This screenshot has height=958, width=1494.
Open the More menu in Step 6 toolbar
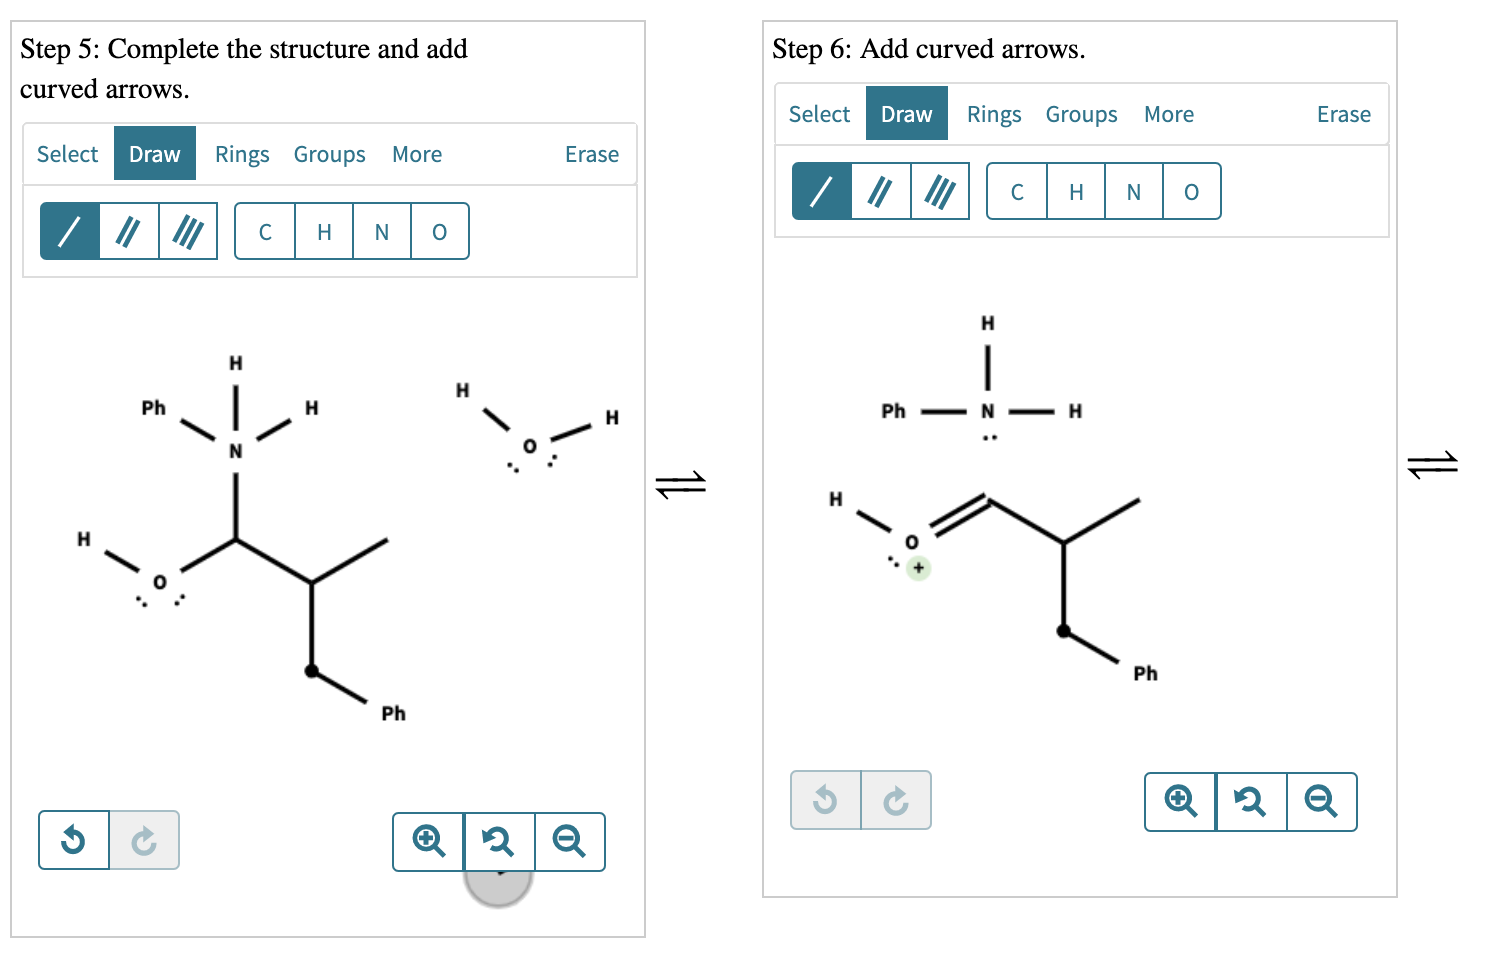1169,113
